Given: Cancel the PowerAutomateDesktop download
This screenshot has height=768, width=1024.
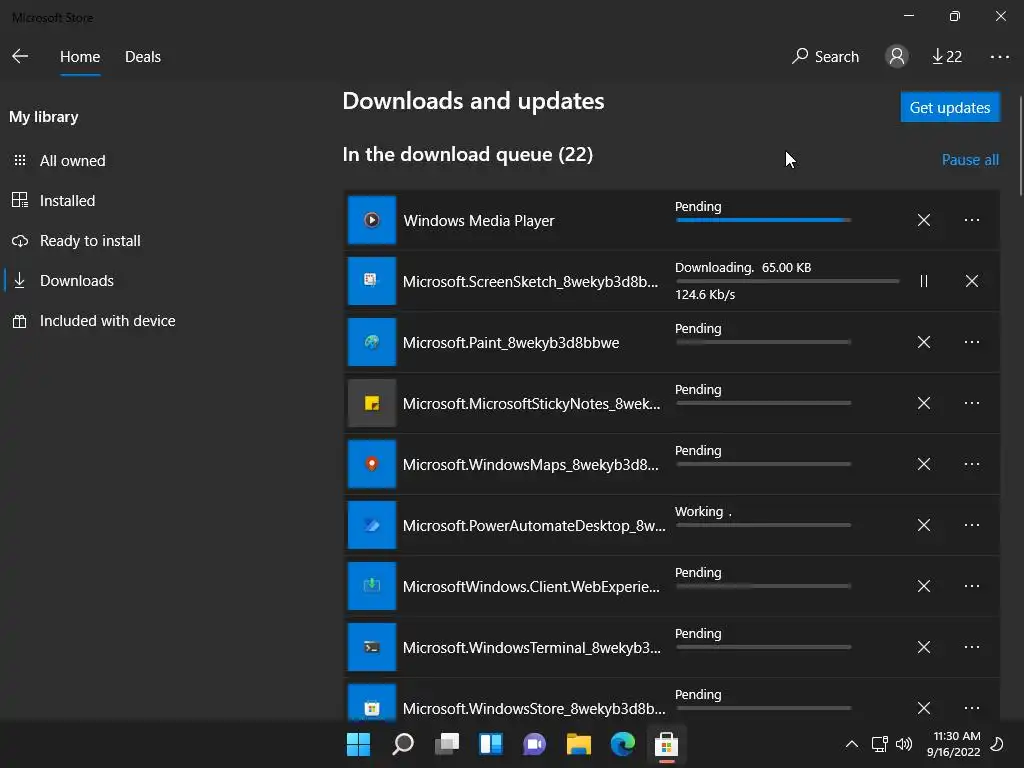Looking at the screenshot, I should pos(923,525).
